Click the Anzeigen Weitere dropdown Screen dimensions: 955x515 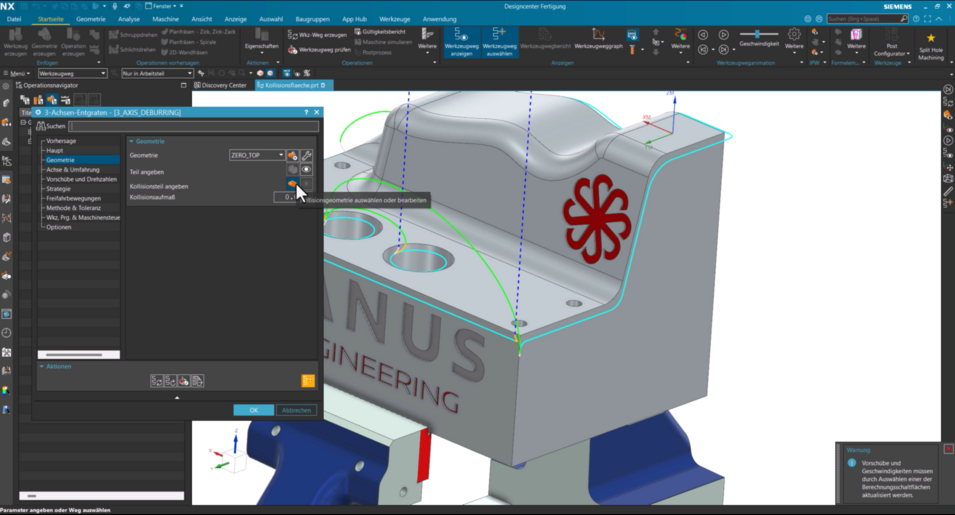tap(680, 41)
